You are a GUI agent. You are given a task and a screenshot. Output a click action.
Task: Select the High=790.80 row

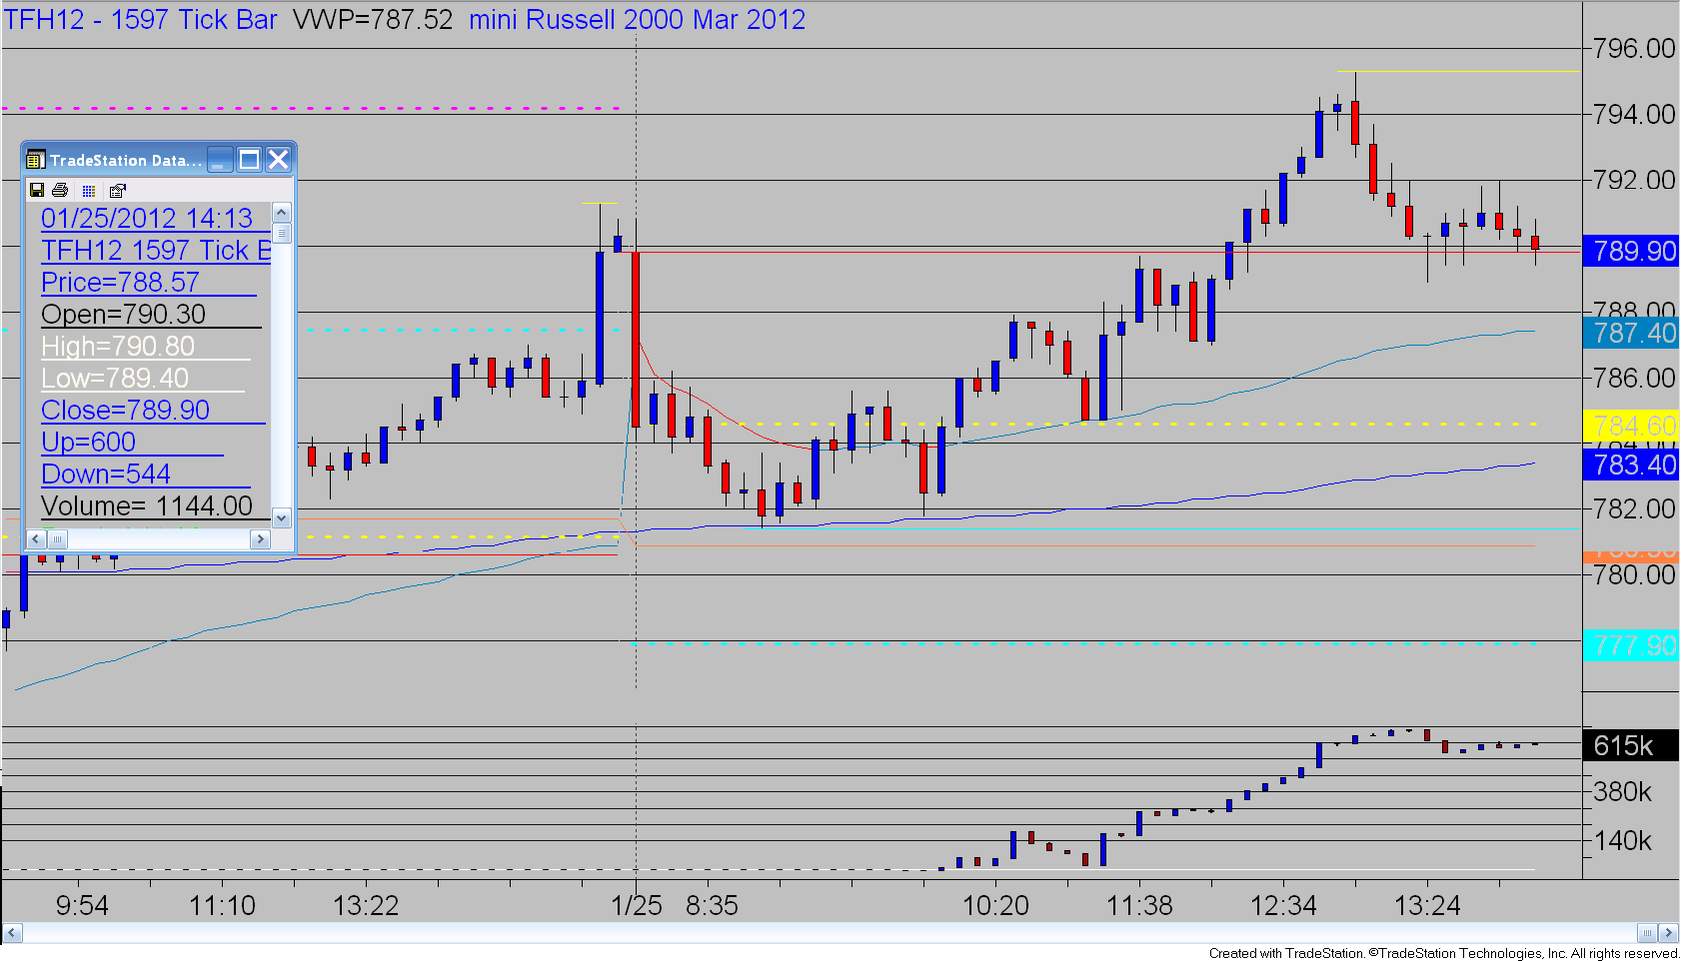tap(118, 346)
